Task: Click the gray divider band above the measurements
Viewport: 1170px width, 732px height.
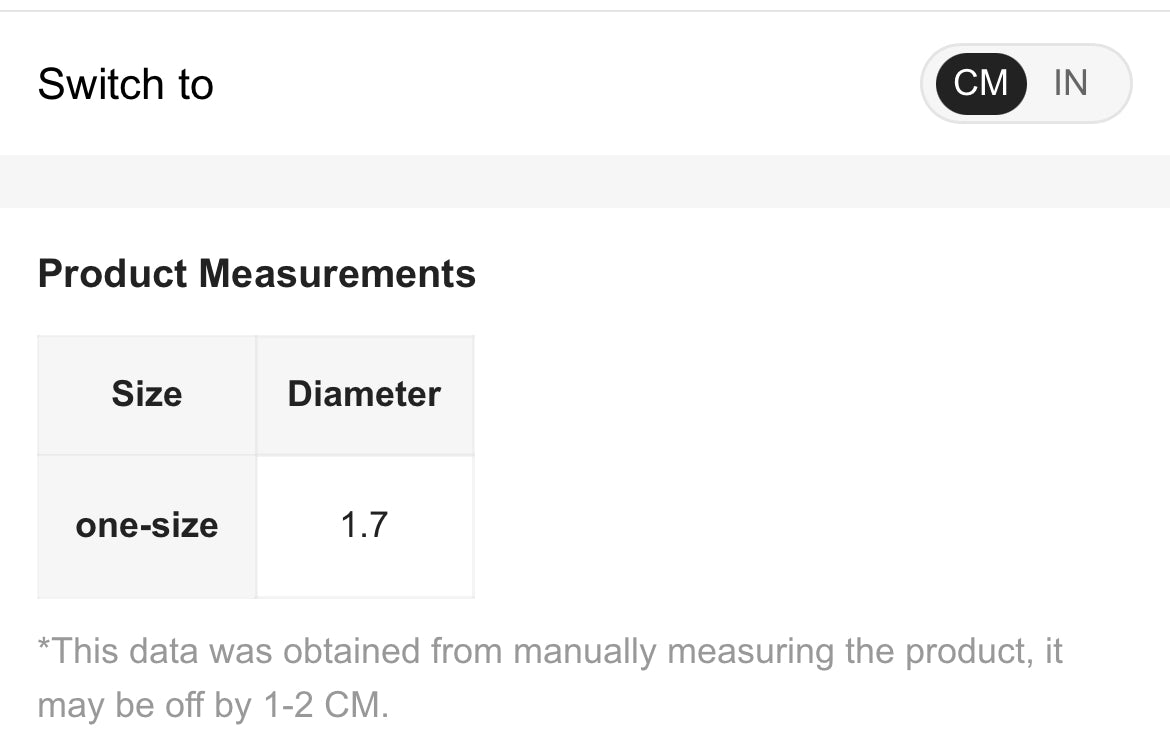Action: 585,181
